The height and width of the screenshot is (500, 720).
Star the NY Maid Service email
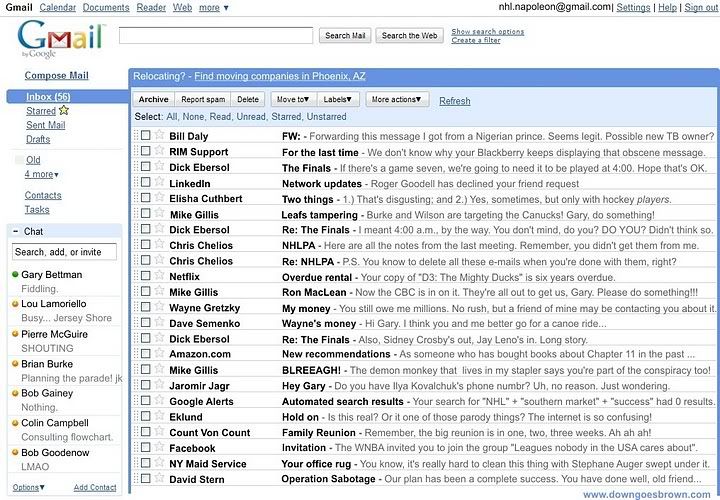(x=159, y=462)
